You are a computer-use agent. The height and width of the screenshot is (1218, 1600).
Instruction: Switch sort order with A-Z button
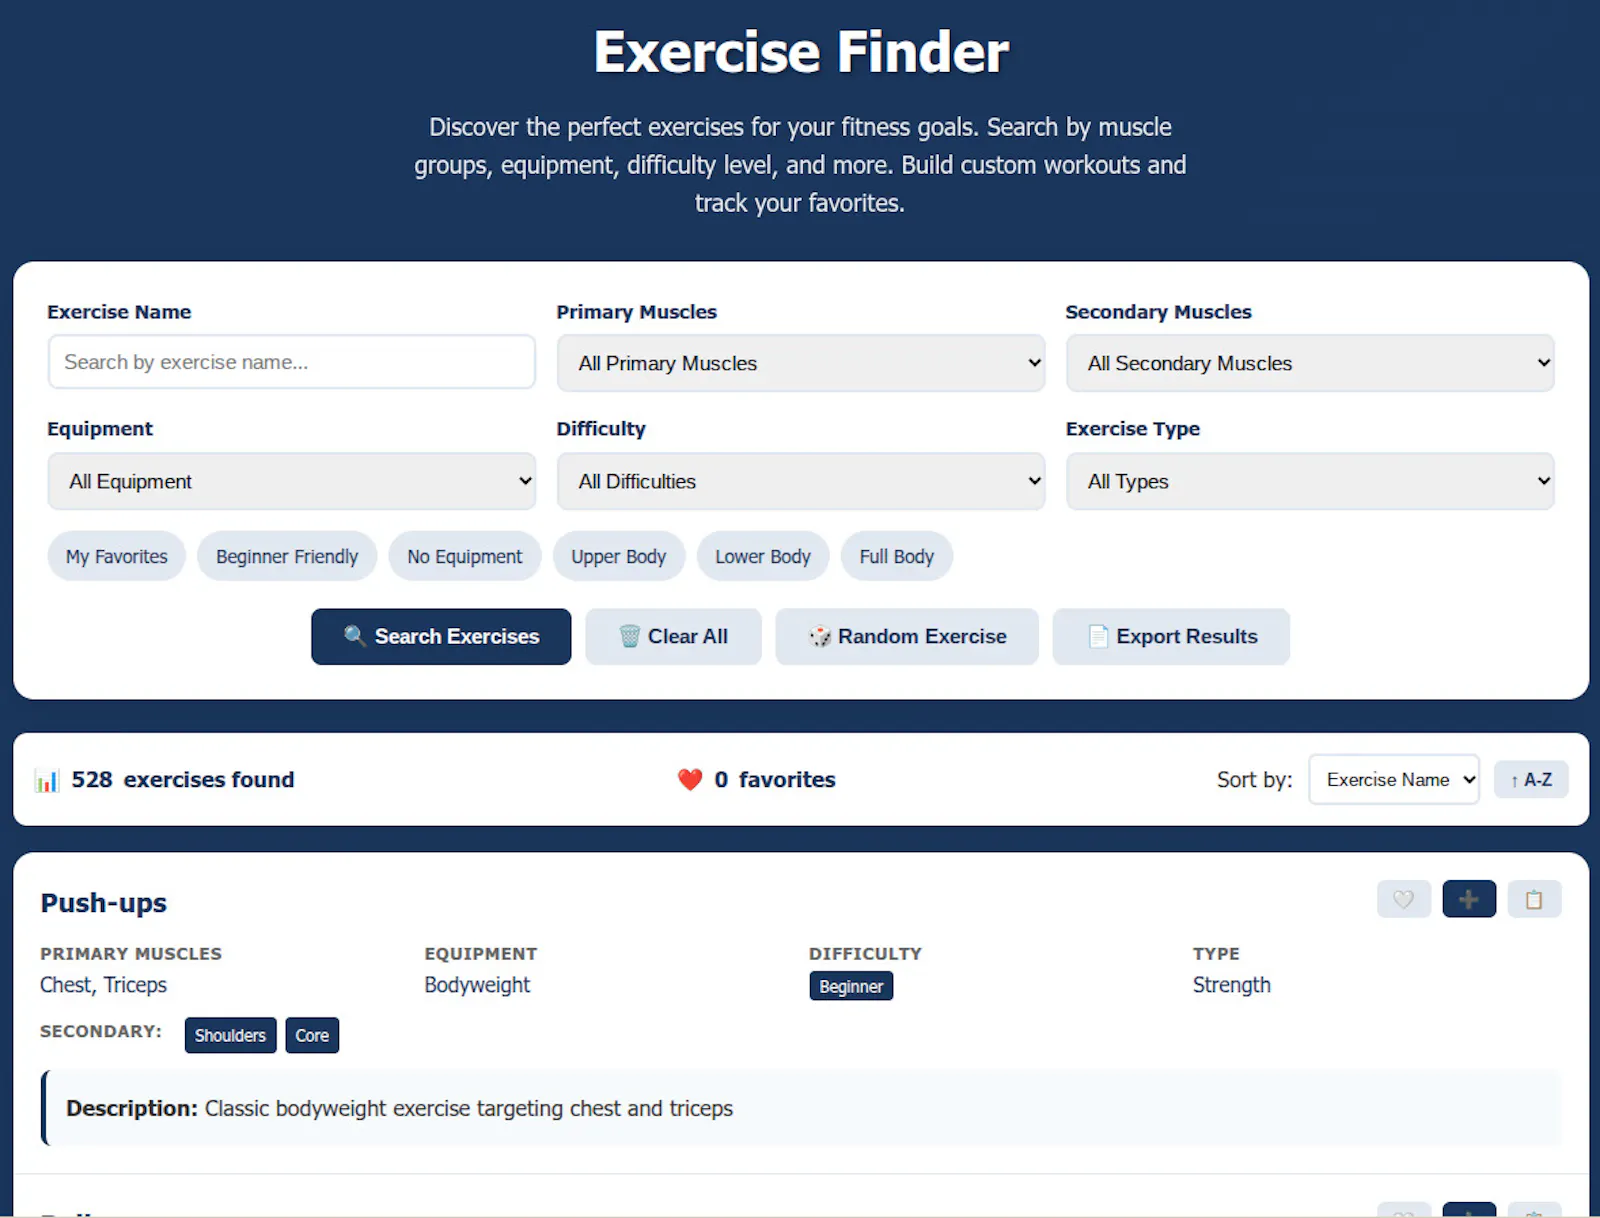(1531, 779)
